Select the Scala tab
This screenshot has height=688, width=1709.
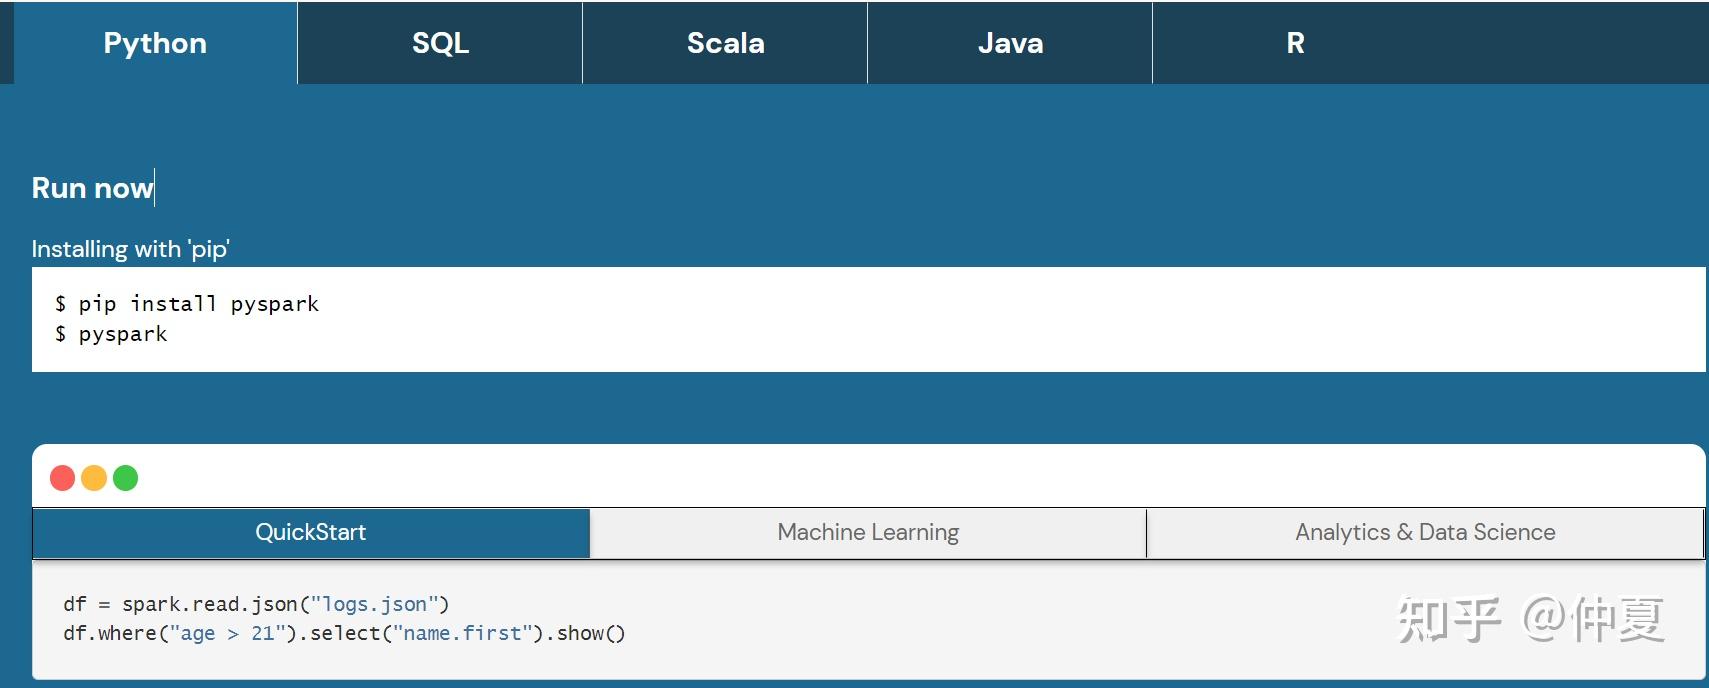tap(725, 43)
